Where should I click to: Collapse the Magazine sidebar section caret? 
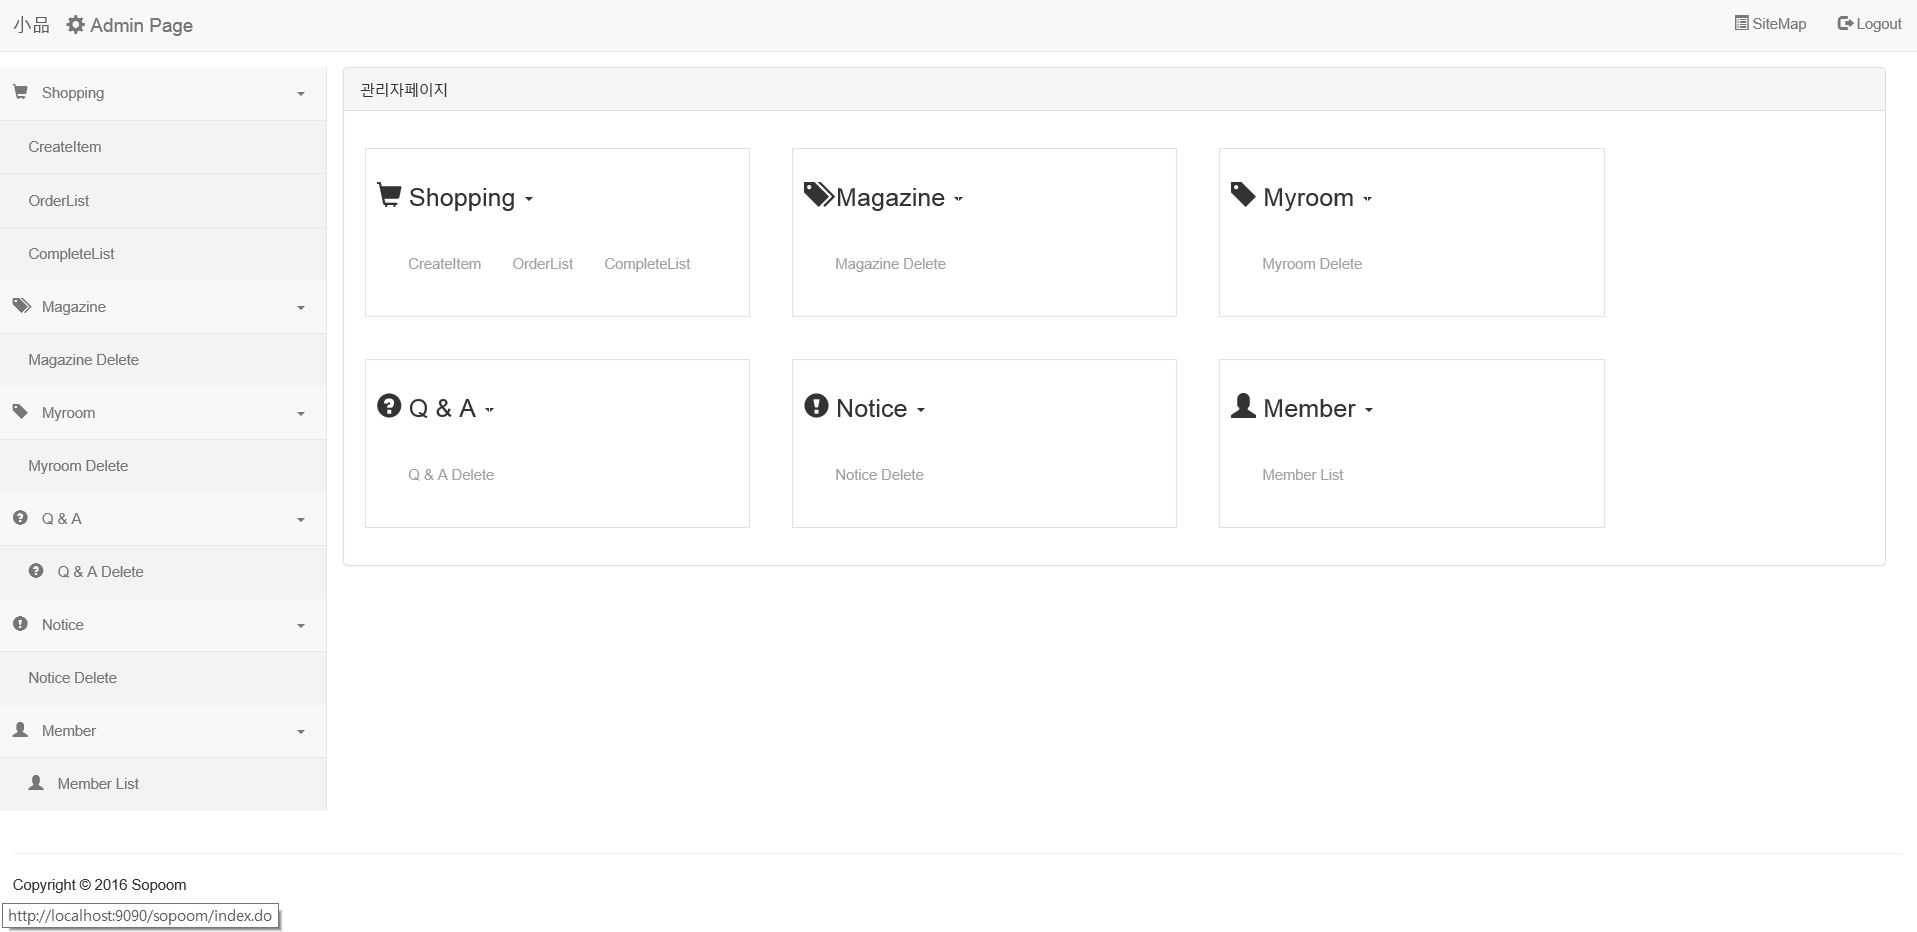click(300, 308)
